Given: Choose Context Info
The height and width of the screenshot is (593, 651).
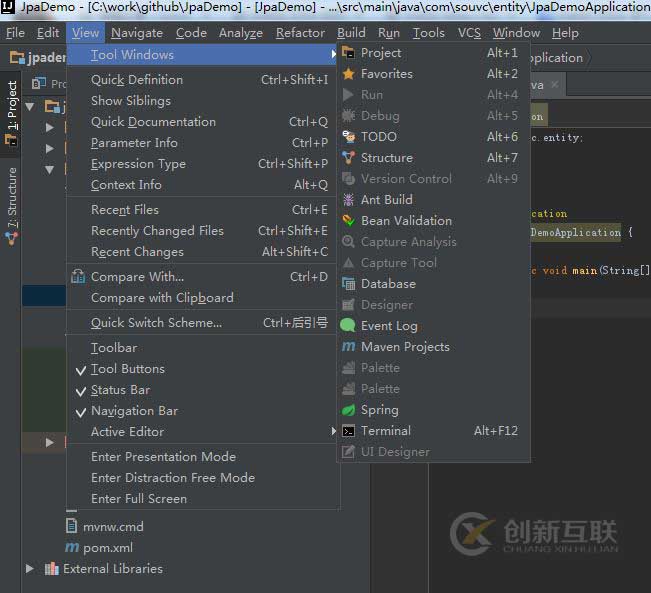Looking at the screenshot, I should coord(203,185).
